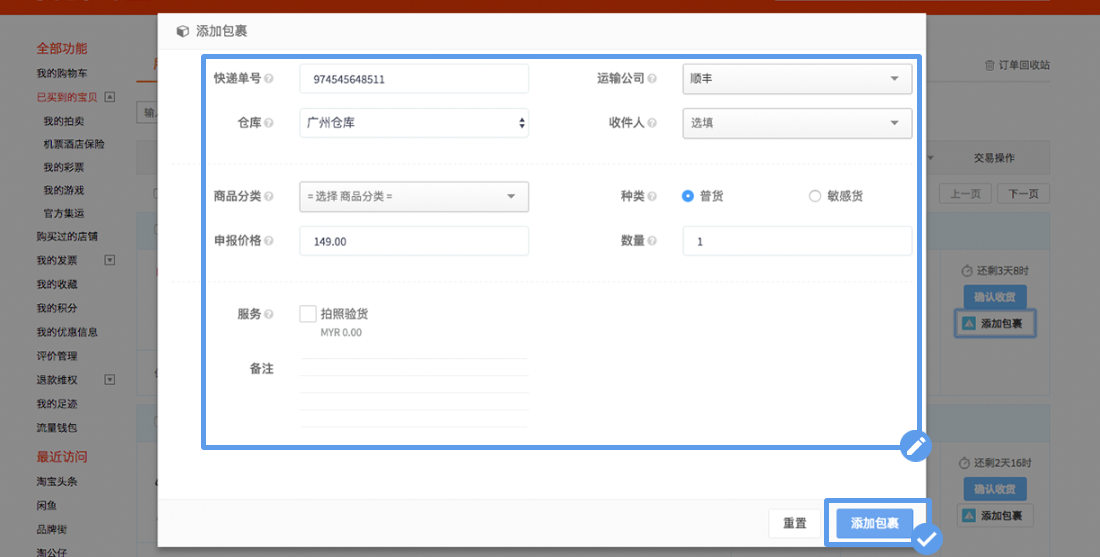Expand the 商品分类 selection dropdown
Screen dimensions: 1100x557
[413, 196]
